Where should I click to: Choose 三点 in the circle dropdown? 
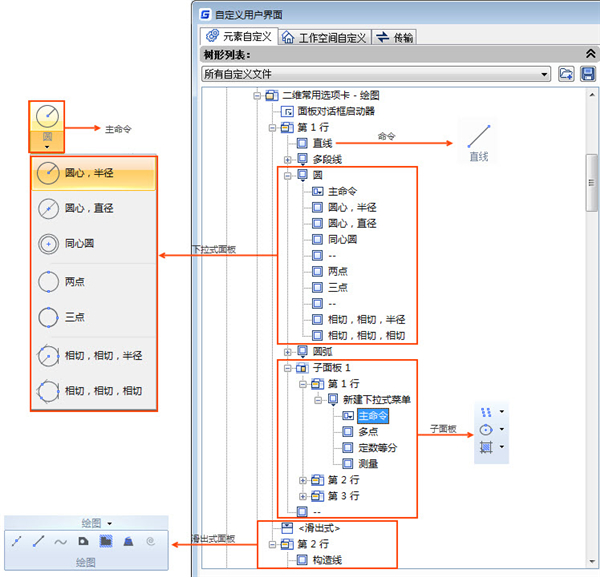[94, 317]
